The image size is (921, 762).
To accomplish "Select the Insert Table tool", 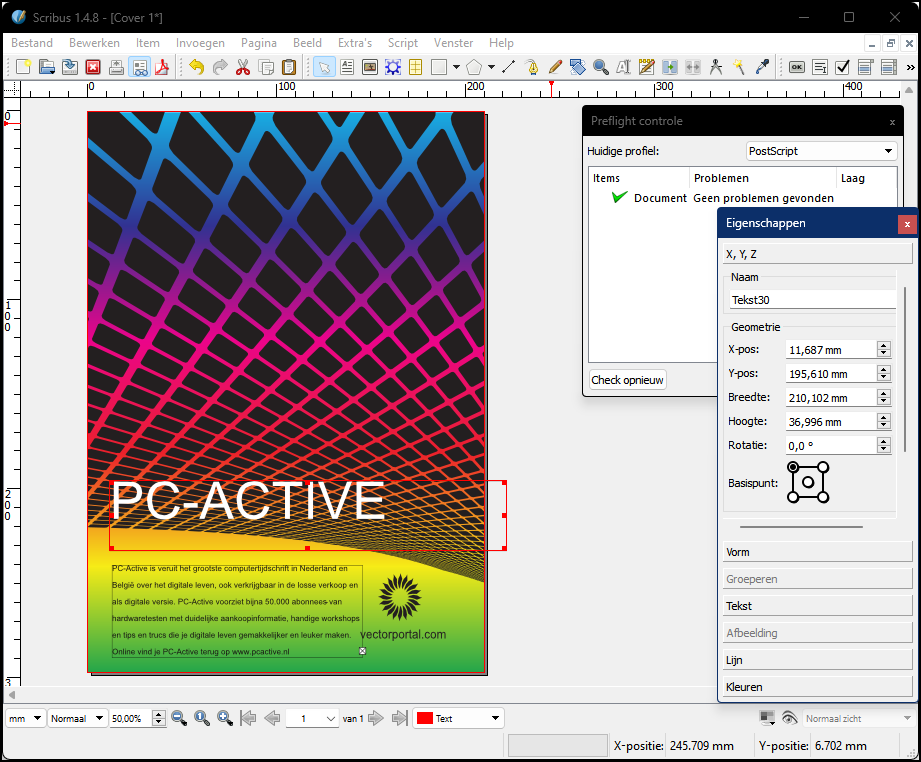I will pyautogui.click(x=416, y=67).
